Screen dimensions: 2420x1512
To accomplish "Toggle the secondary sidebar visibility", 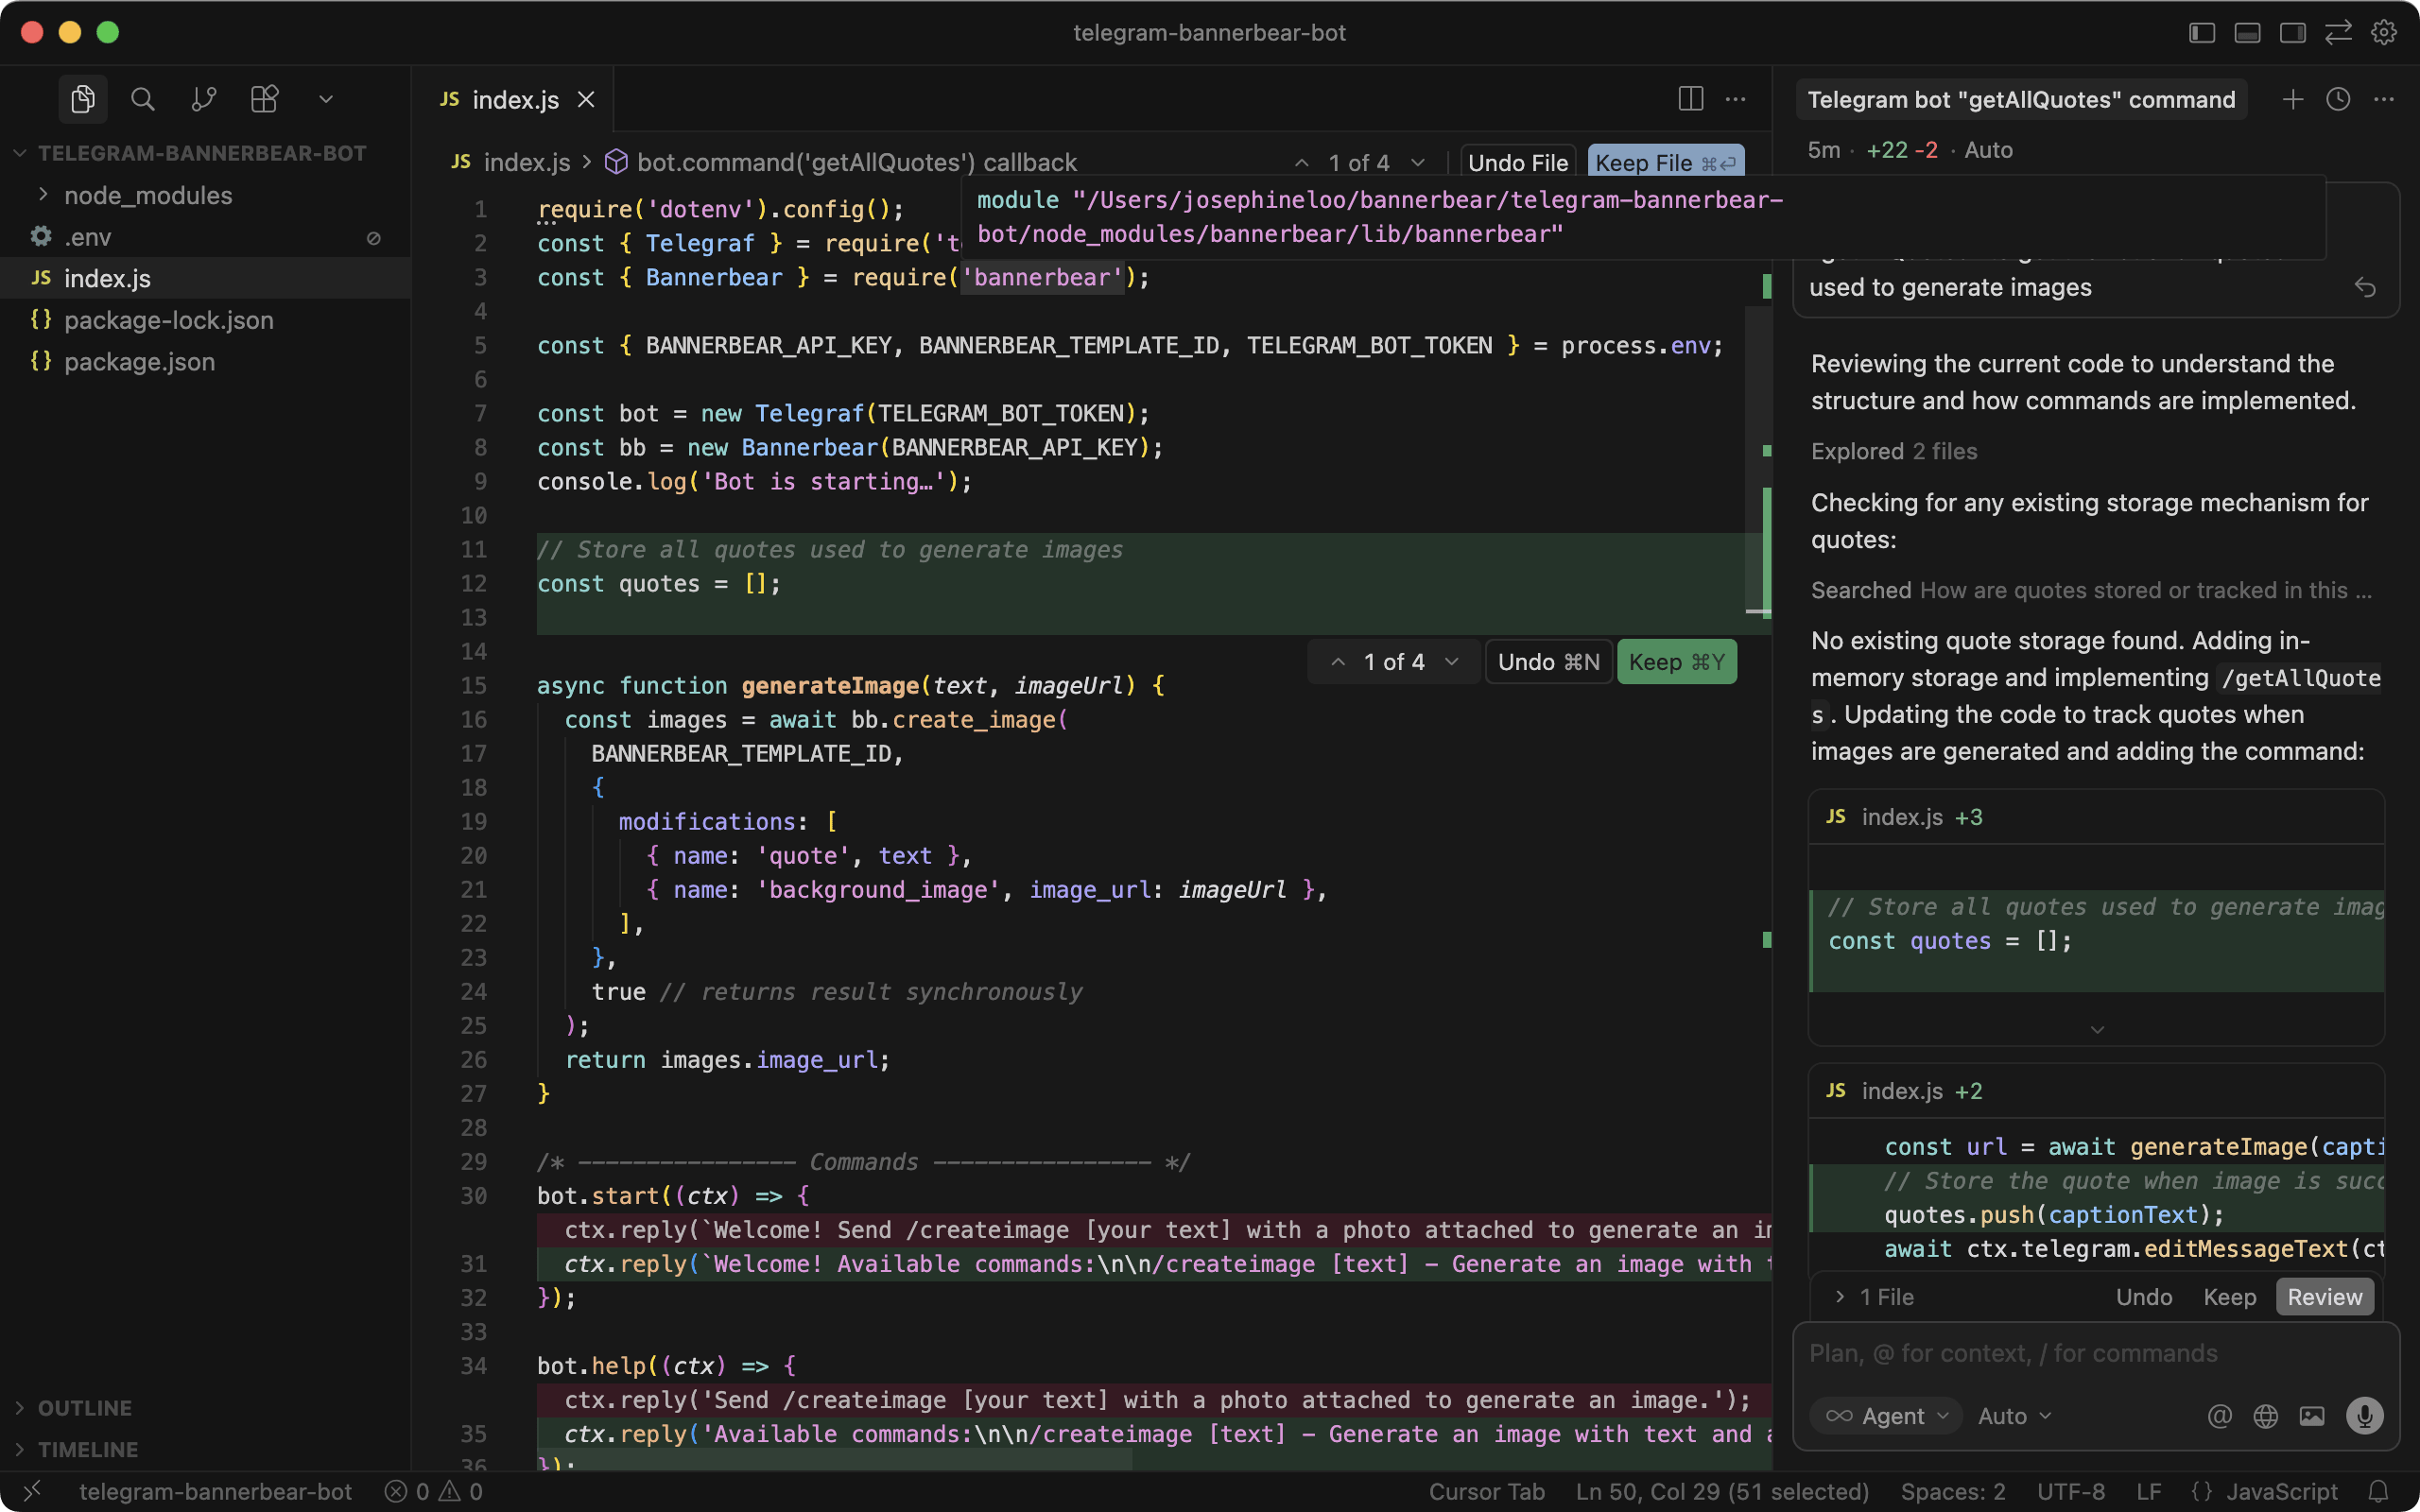I will [2292, 32].
